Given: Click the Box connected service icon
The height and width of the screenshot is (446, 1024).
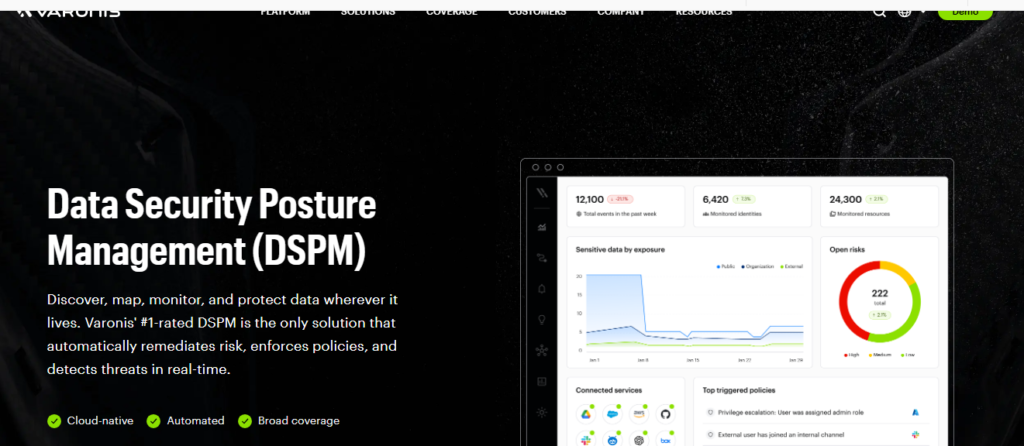Looking at the screenshot, I should [x=665, y=440].
